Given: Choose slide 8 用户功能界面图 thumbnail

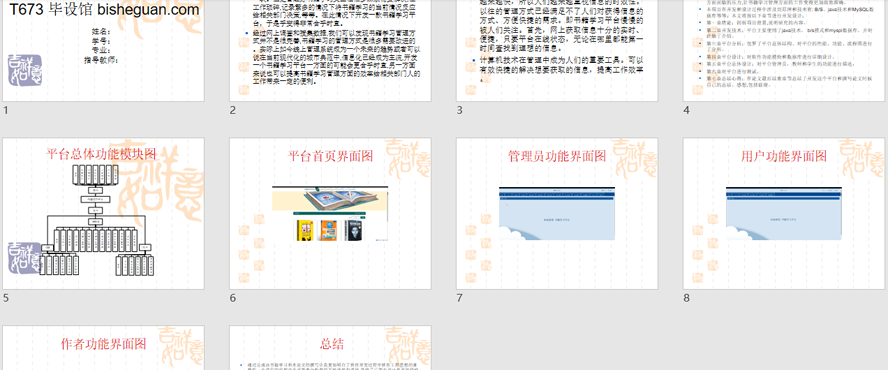Looking at the screenshot, I should 784,214.
